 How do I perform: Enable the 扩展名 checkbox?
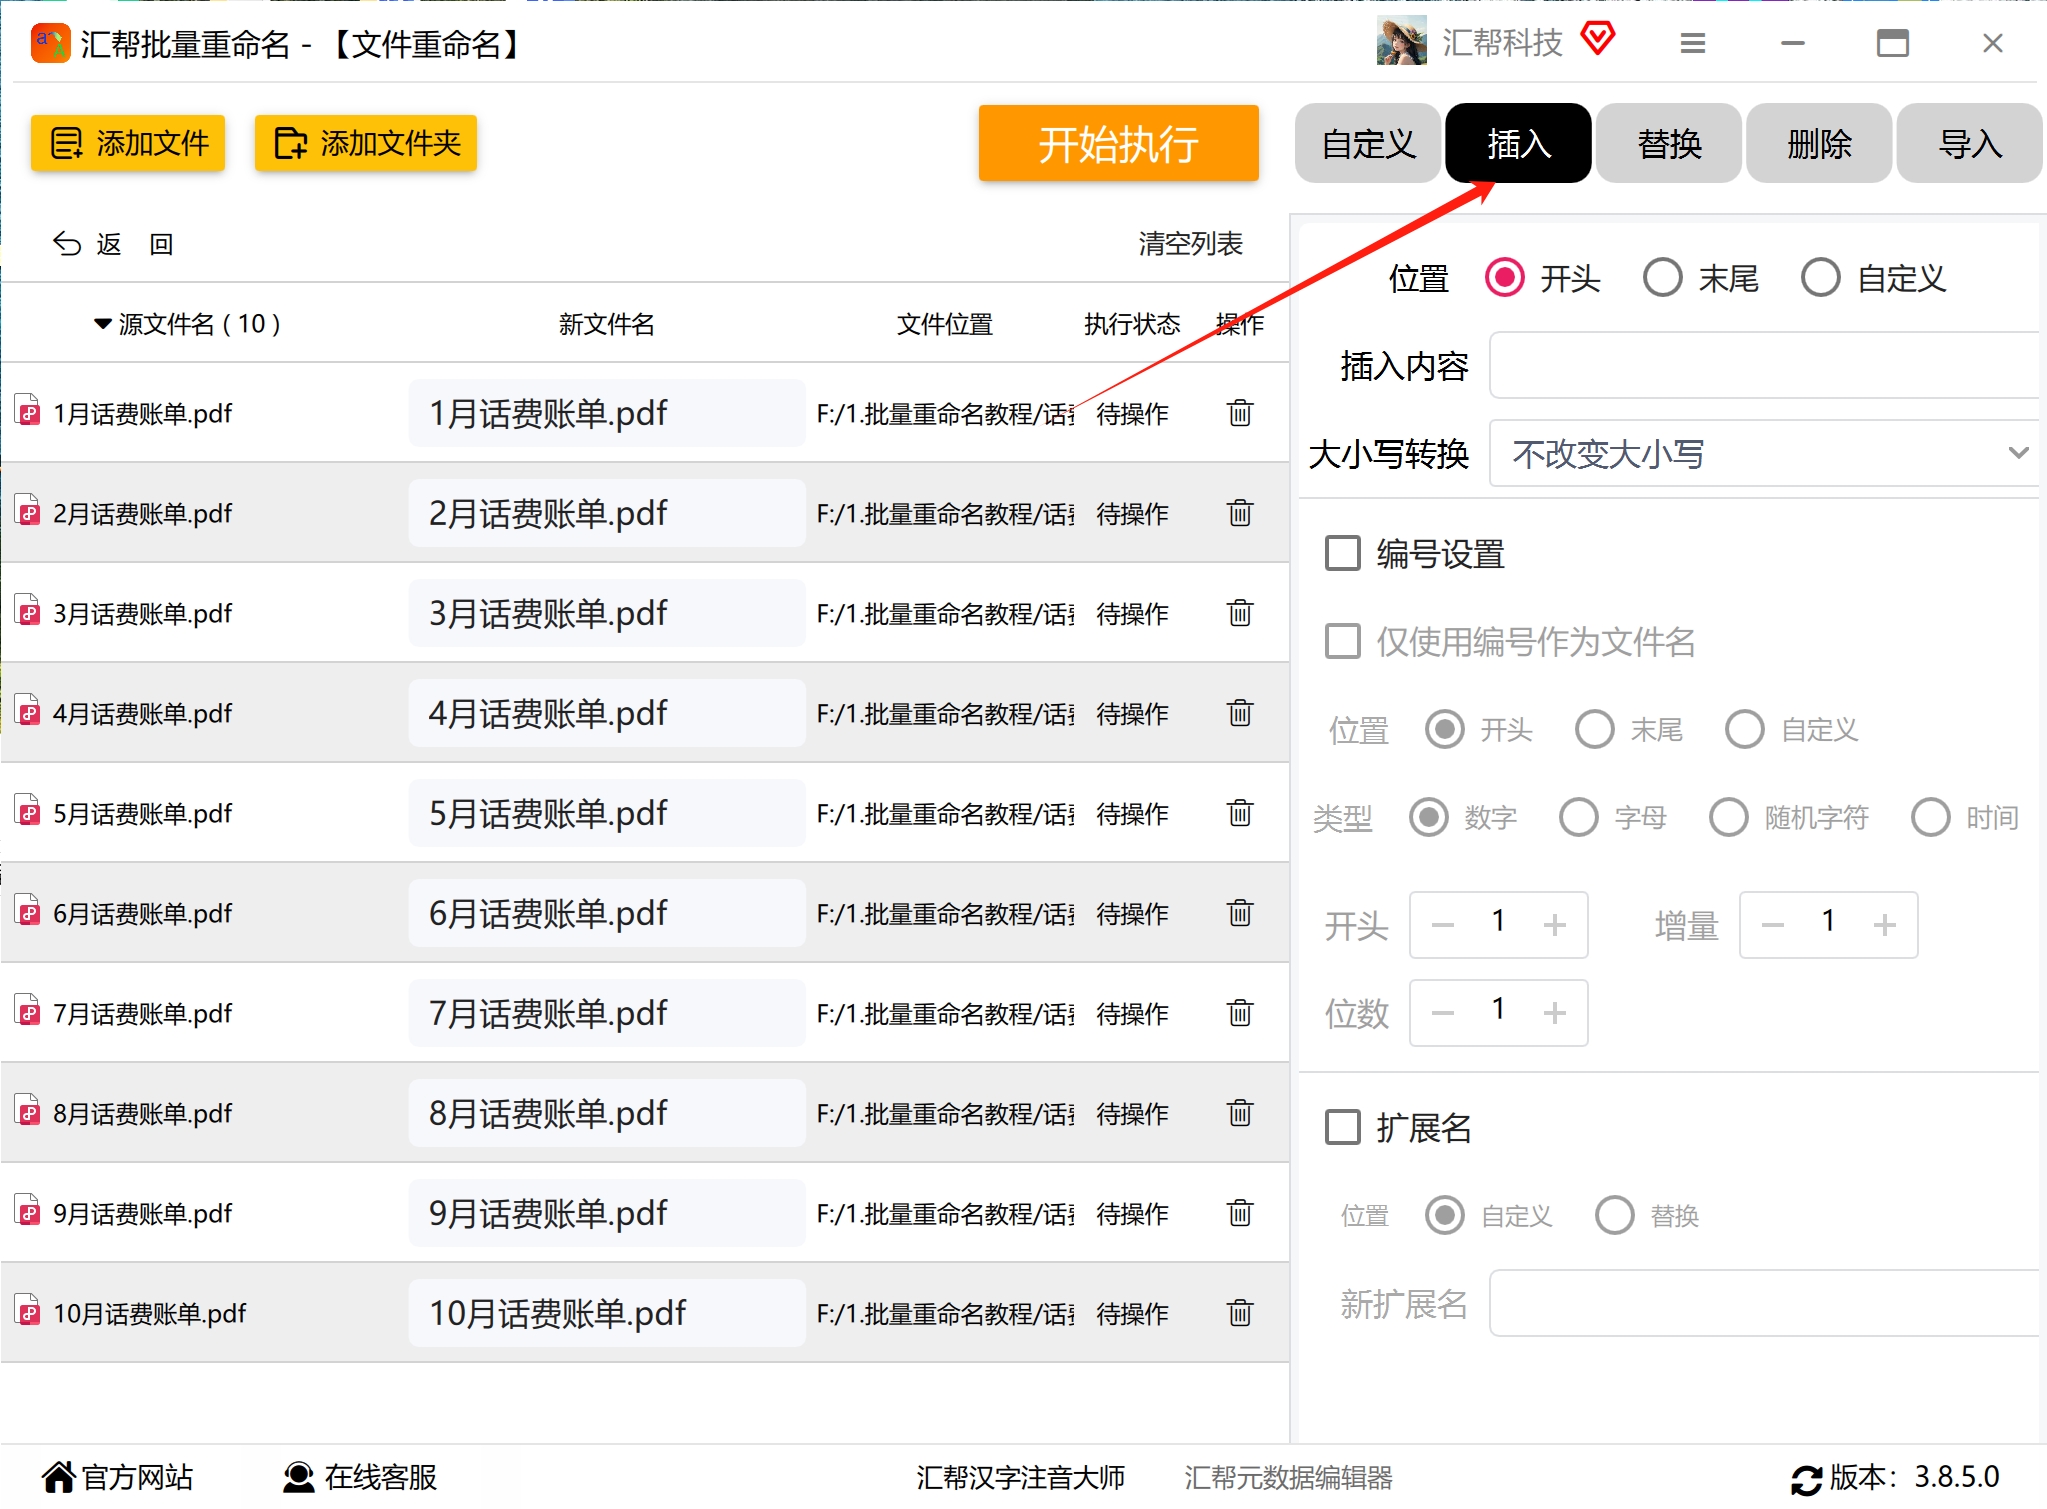point(1343,1127)
